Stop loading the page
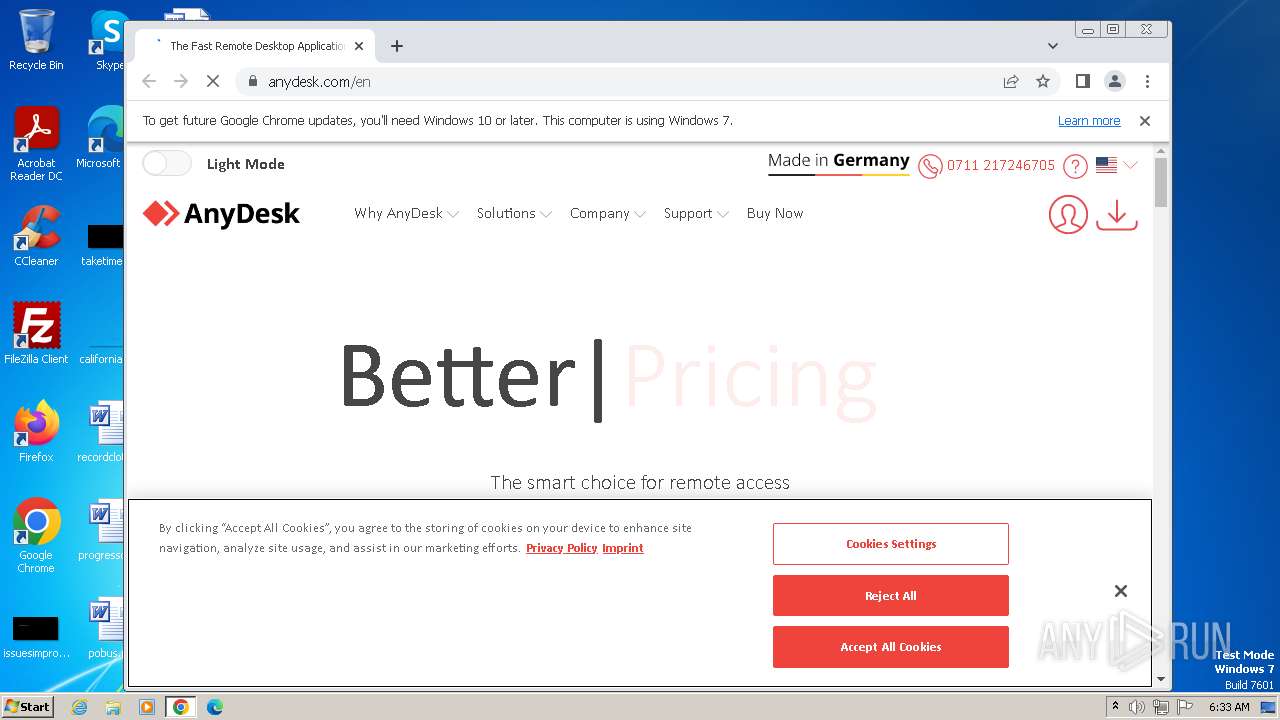The width and height of the screenshot is (1280, 720). tap(213, 81)
